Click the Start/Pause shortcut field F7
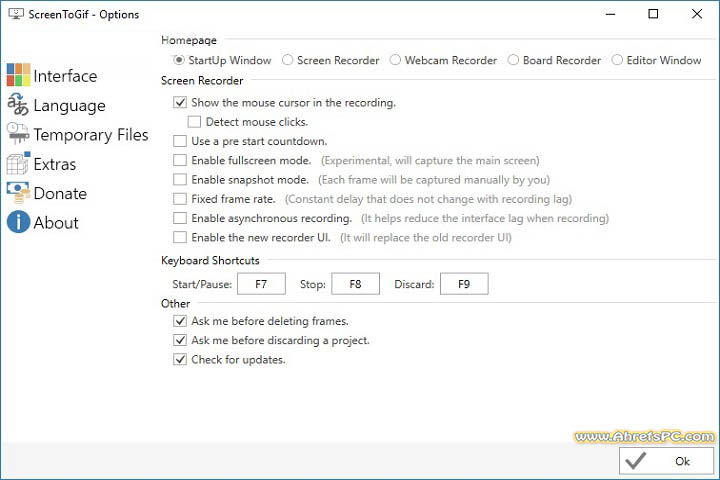Screen dimensions: 720x480 tap(261, 283)
